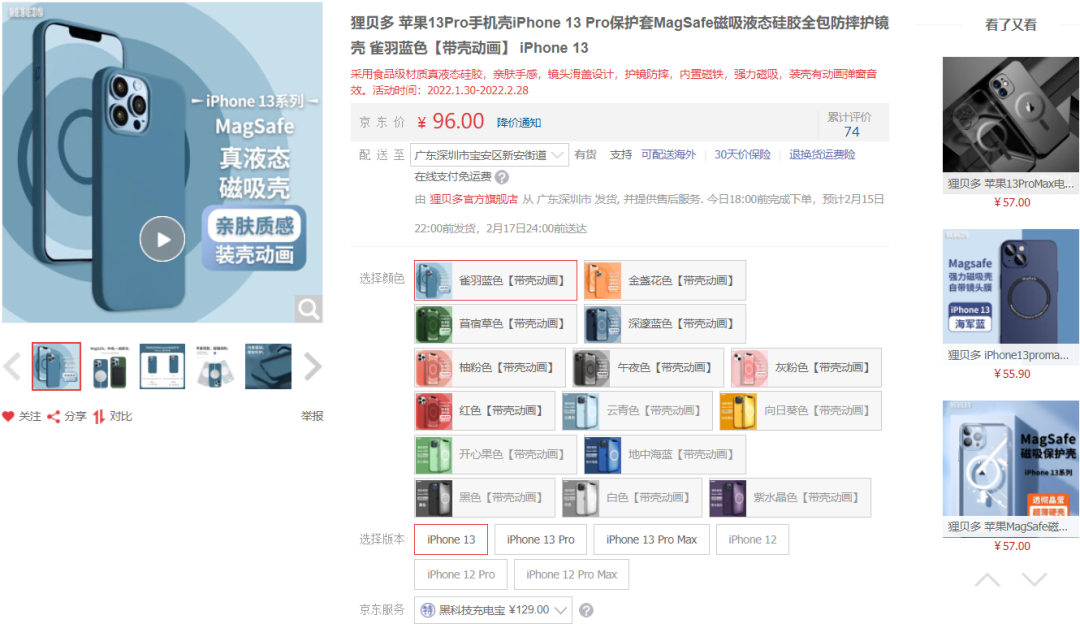Choose version iPhone 13

(450, 539)
